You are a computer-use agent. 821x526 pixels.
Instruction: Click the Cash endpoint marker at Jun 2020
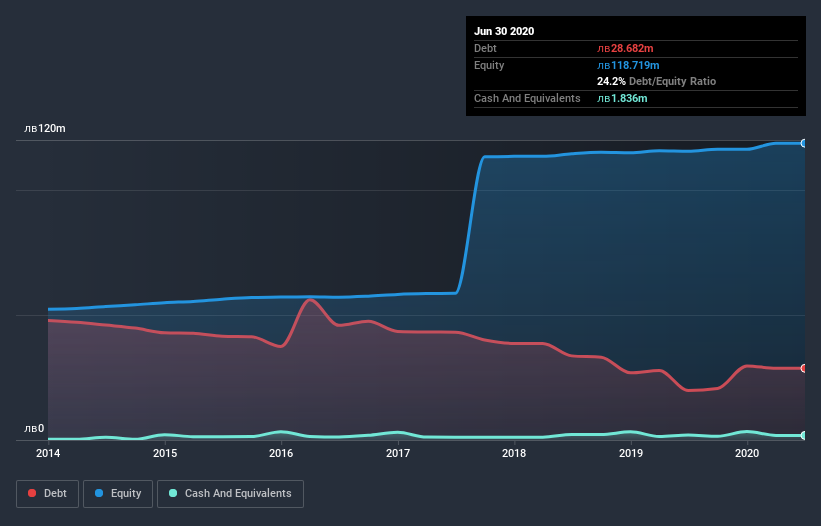click(804, 435)
